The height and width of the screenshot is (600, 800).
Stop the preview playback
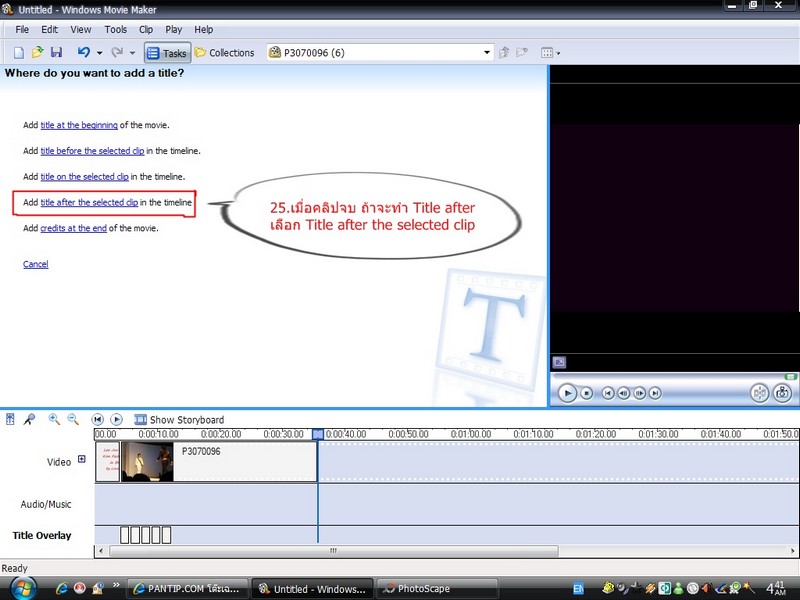pos(587,393)
